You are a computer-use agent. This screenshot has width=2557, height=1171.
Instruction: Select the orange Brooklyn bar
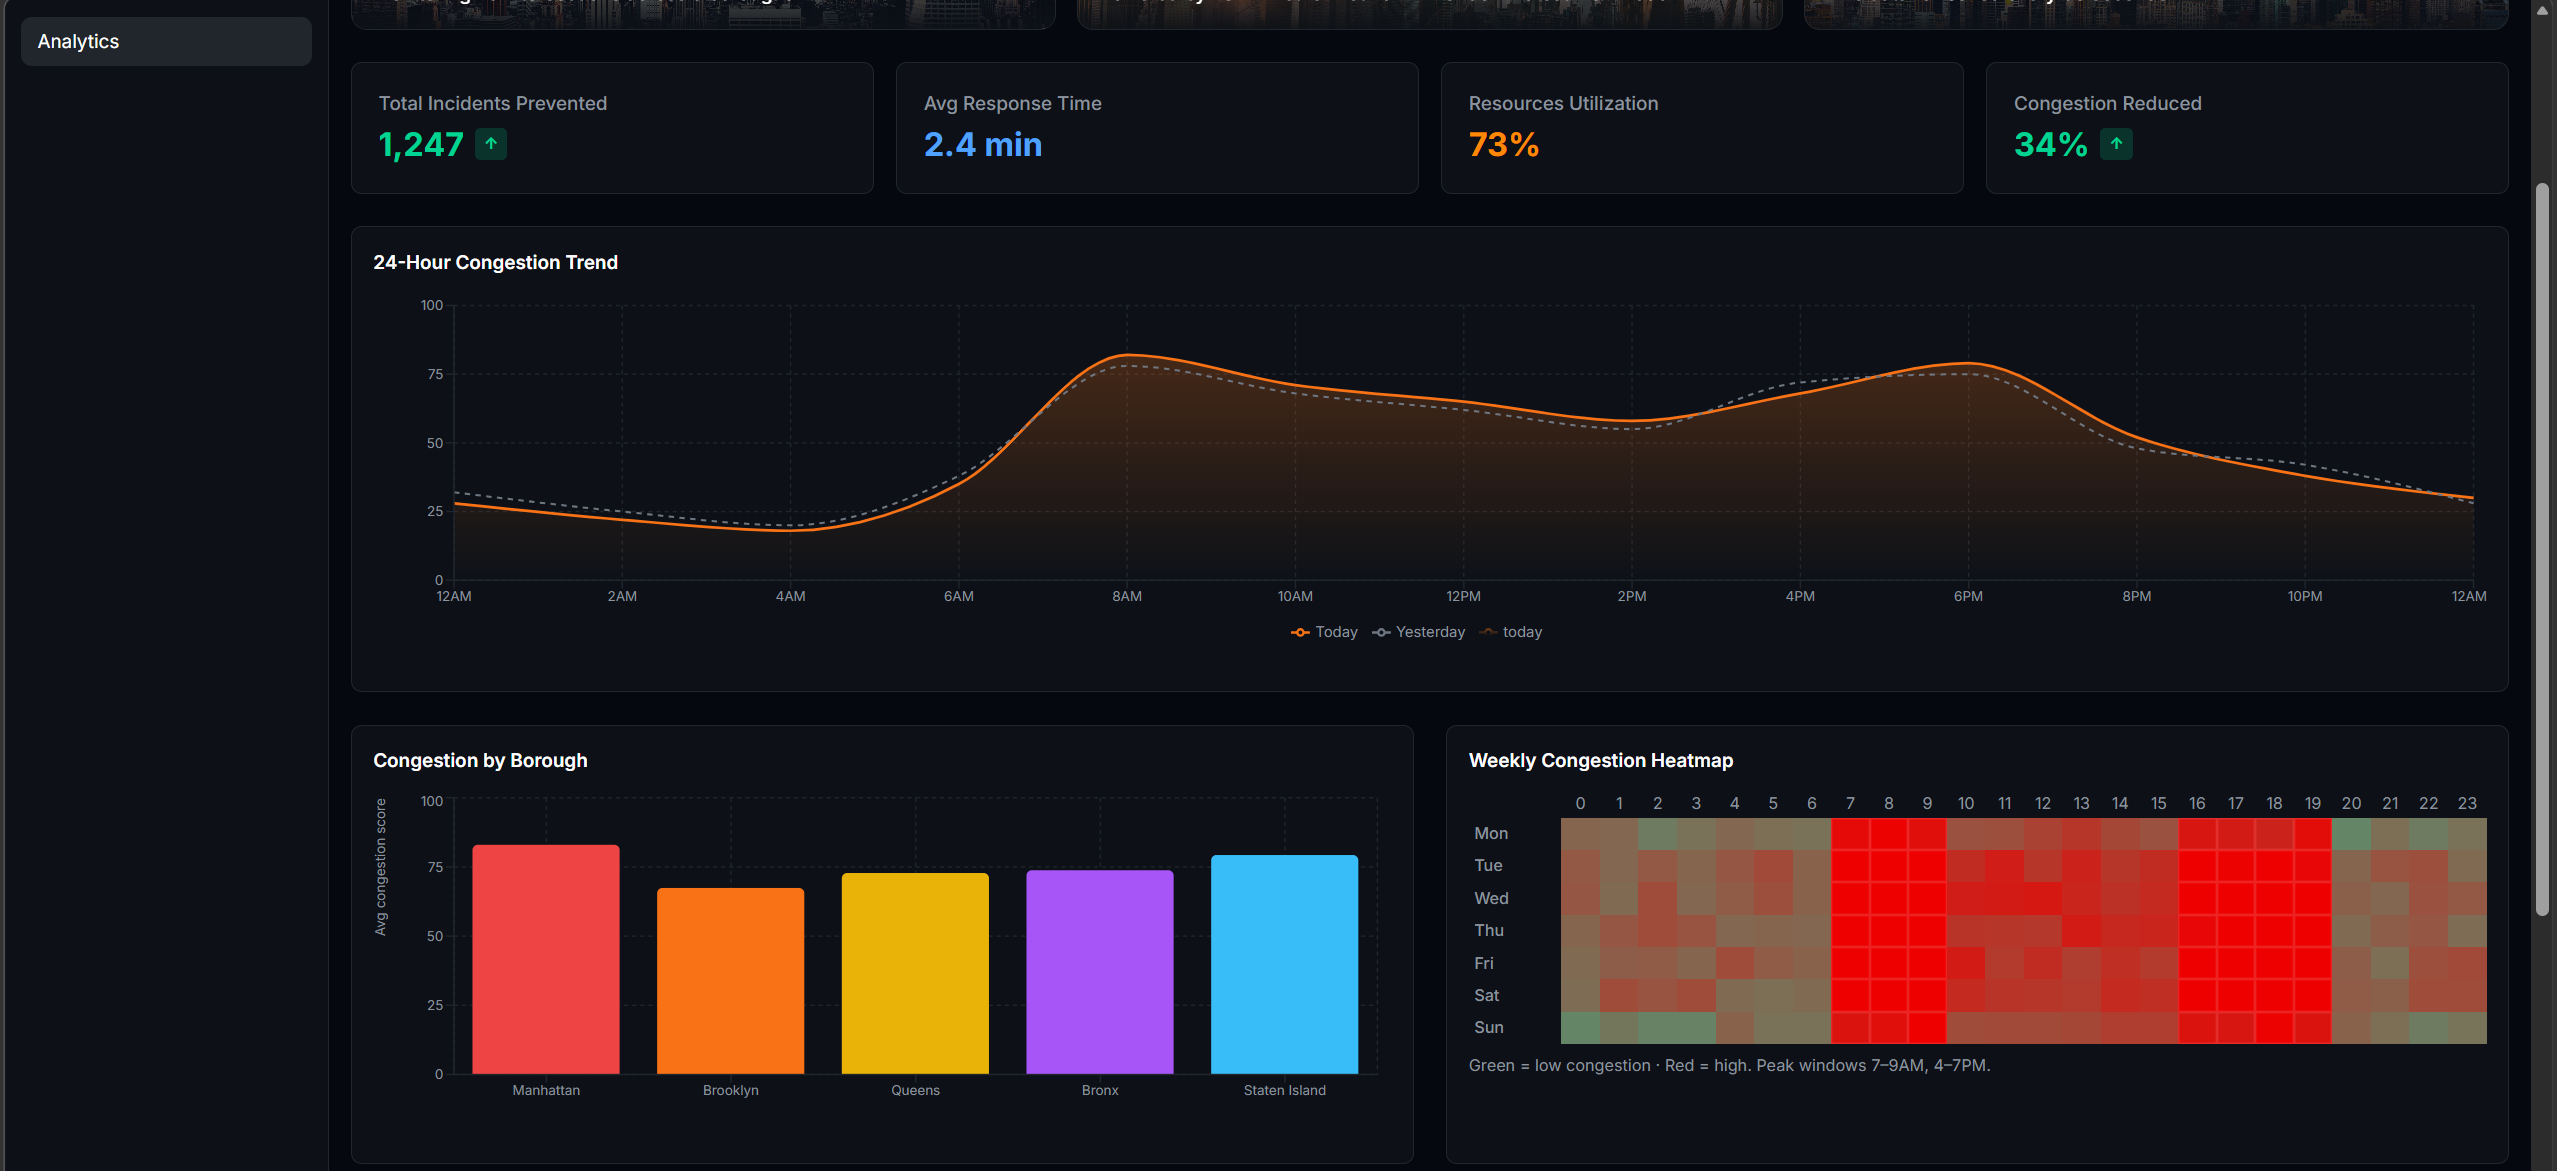[730, 980]
